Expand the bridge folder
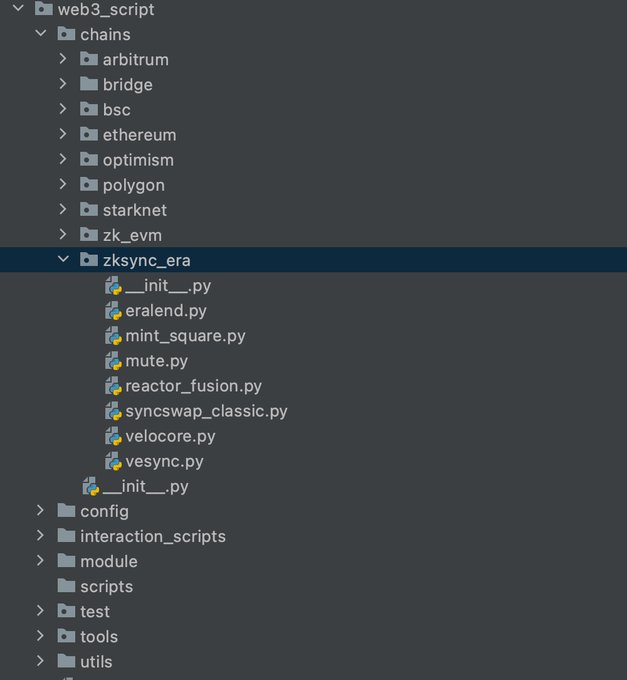This screenshot has width=627, height=680. tap(63, 84)
